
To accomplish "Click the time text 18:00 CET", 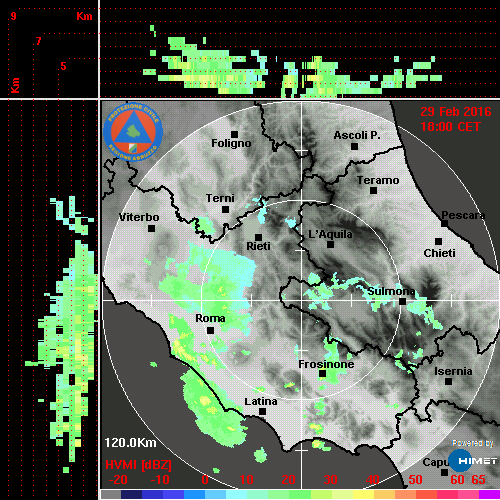I will 450,127.
